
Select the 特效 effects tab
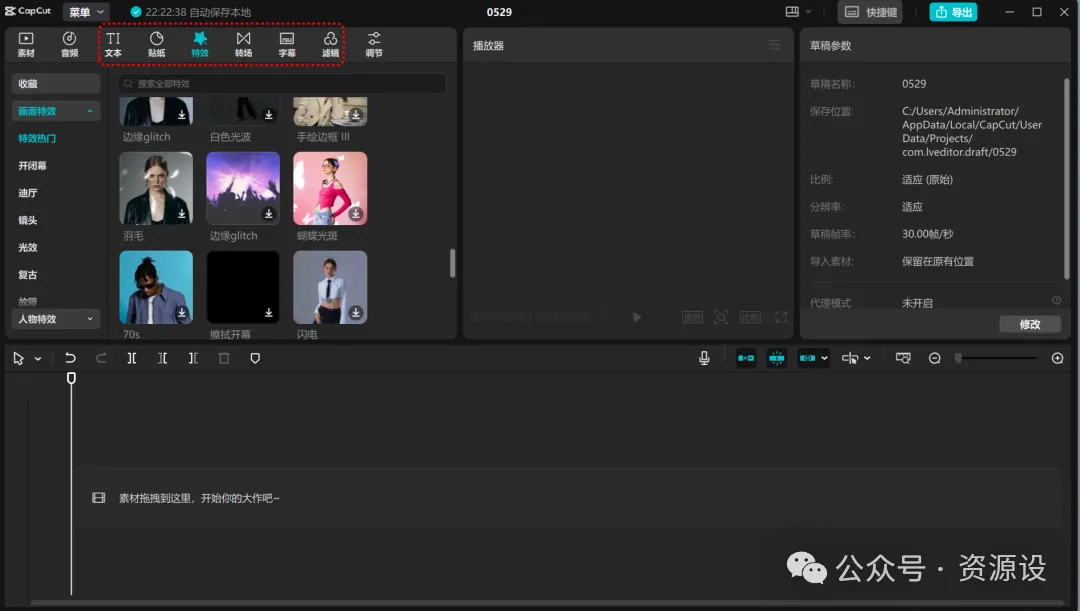click(200, 45)
